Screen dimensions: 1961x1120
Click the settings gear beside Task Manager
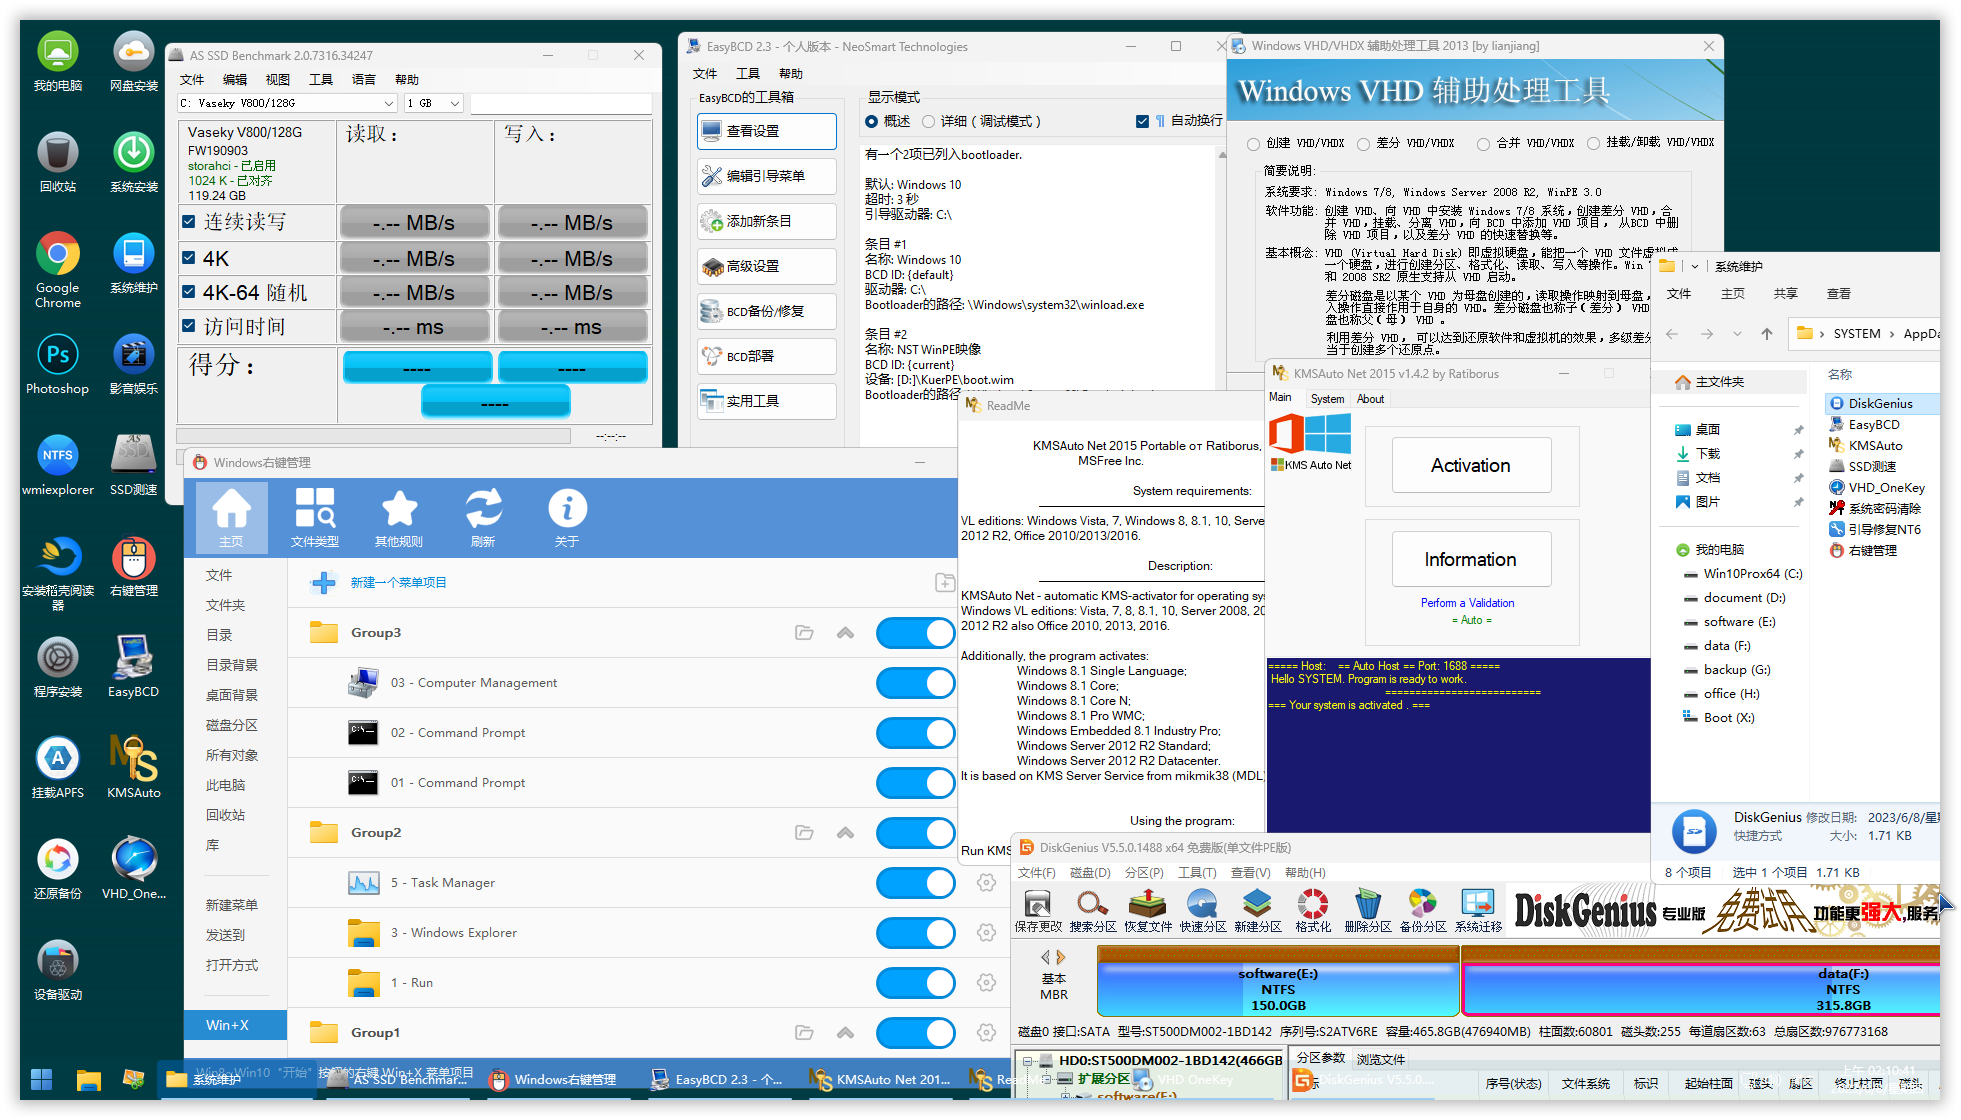point(986,882)
